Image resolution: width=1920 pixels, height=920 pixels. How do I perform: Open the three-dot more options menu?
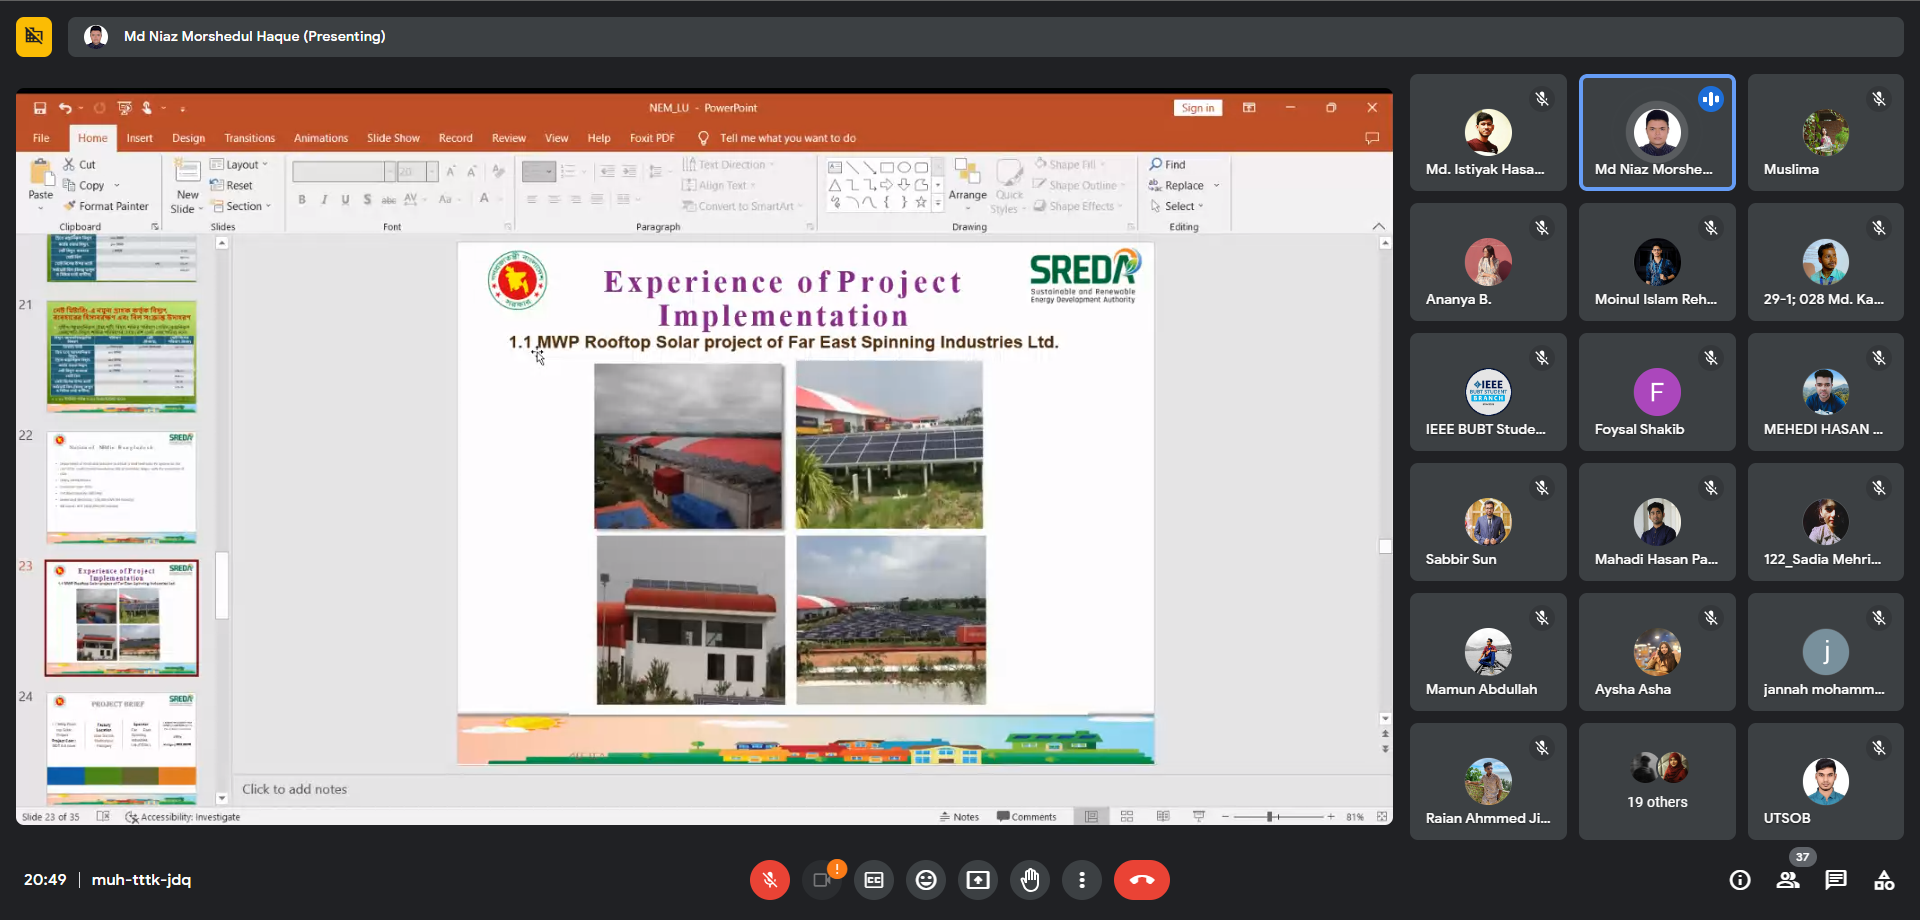coord(1082,880)
